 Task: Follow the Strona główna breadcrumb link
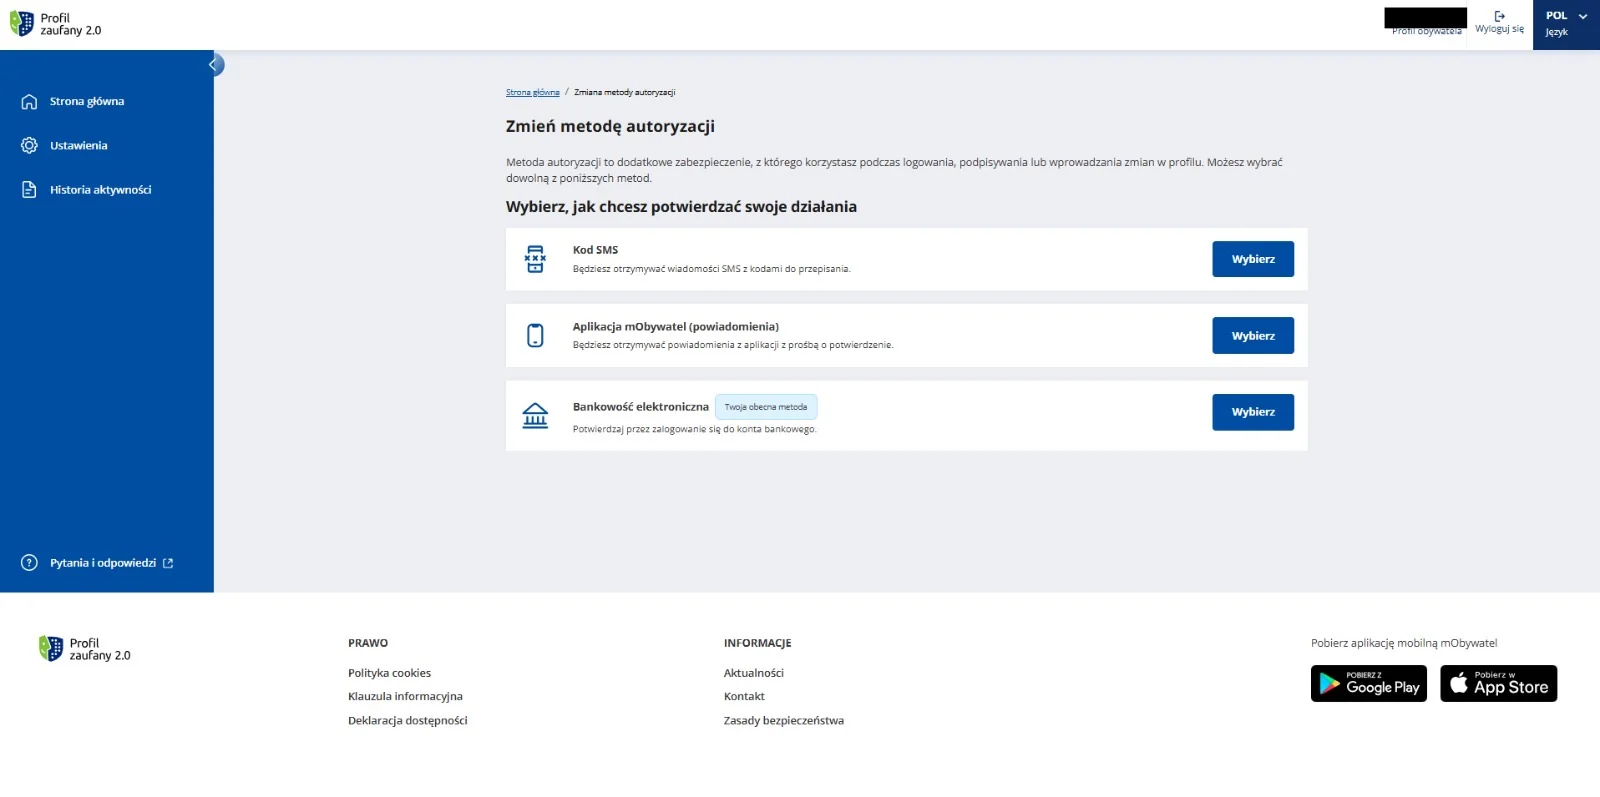(532, 92)
